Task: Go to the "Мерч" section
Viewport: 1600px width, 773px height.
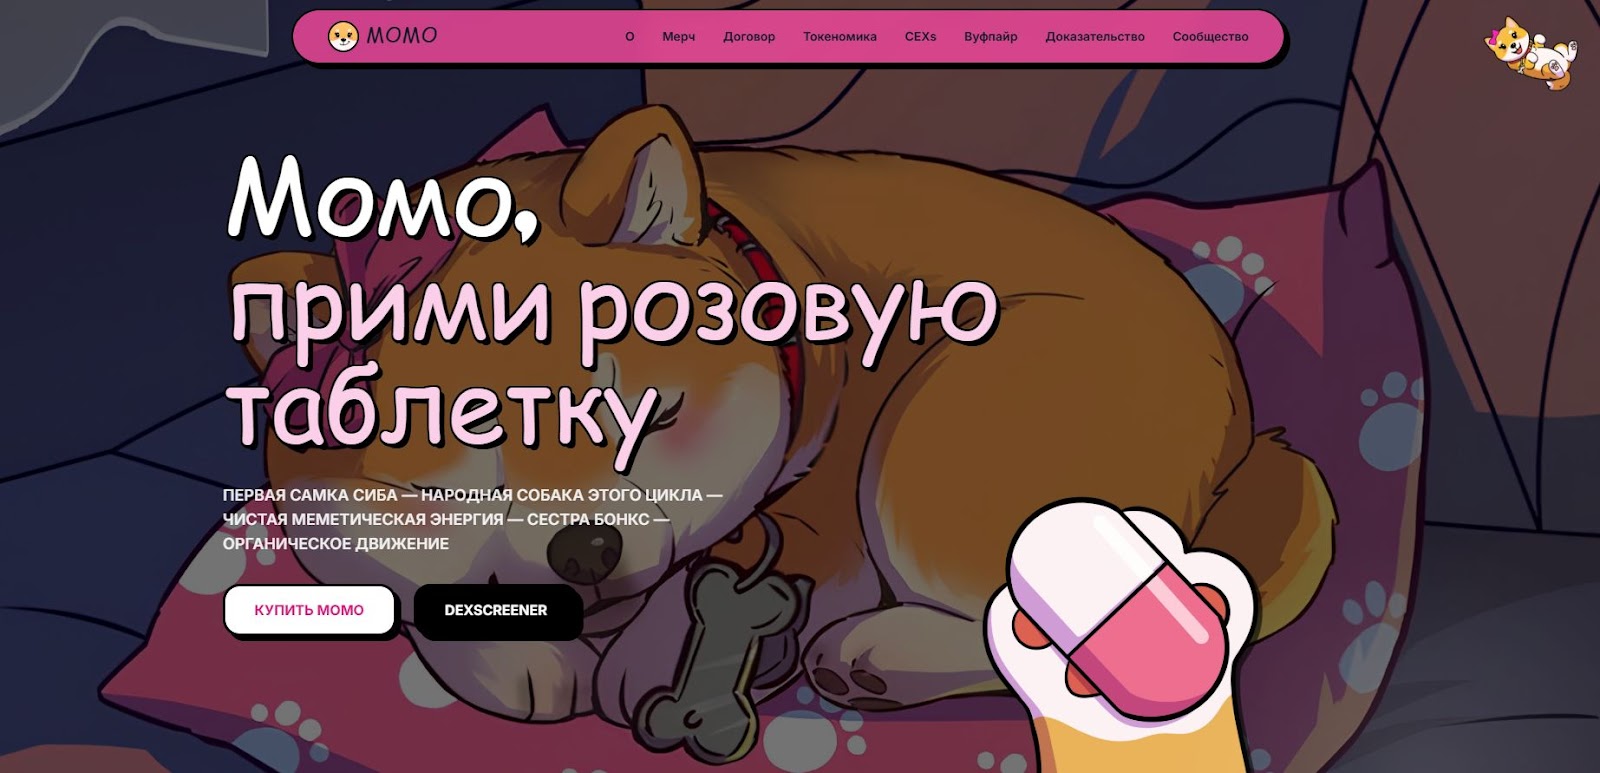Action: pyautogui.click(x=678, y=37)
